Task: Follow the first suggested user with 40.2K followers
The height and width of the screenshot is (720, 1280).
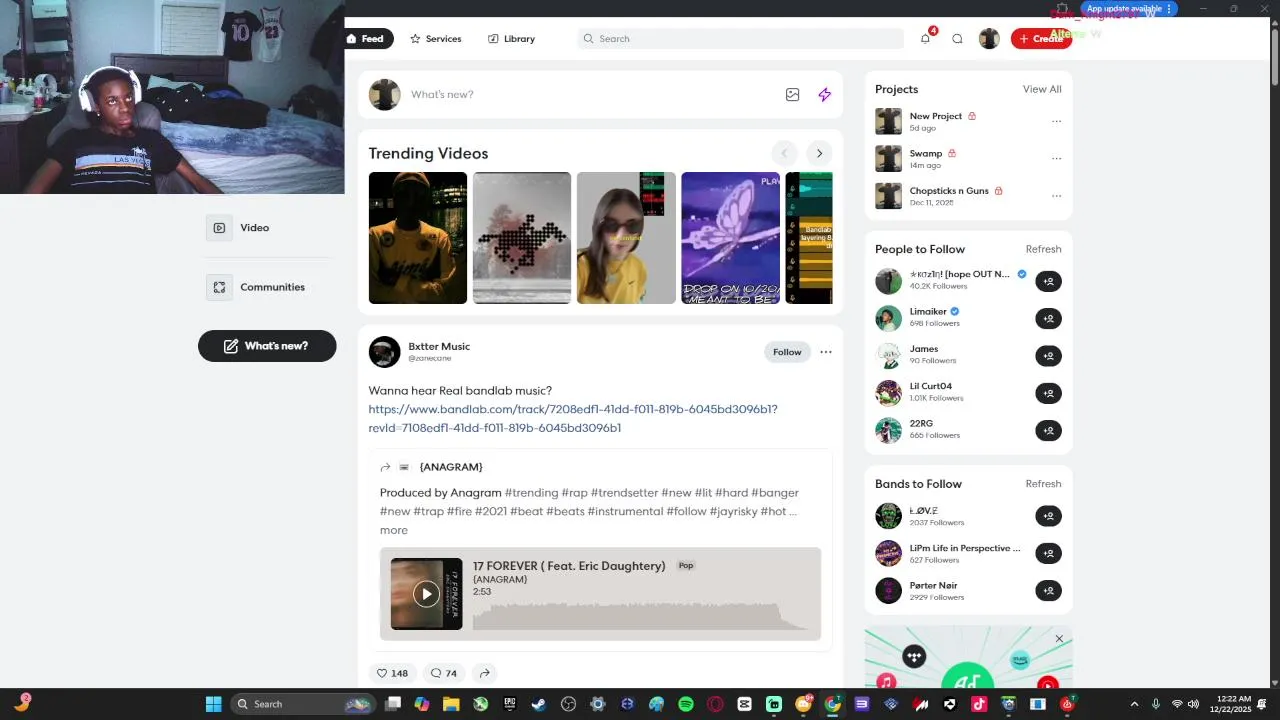Action: pos(1048,282)
